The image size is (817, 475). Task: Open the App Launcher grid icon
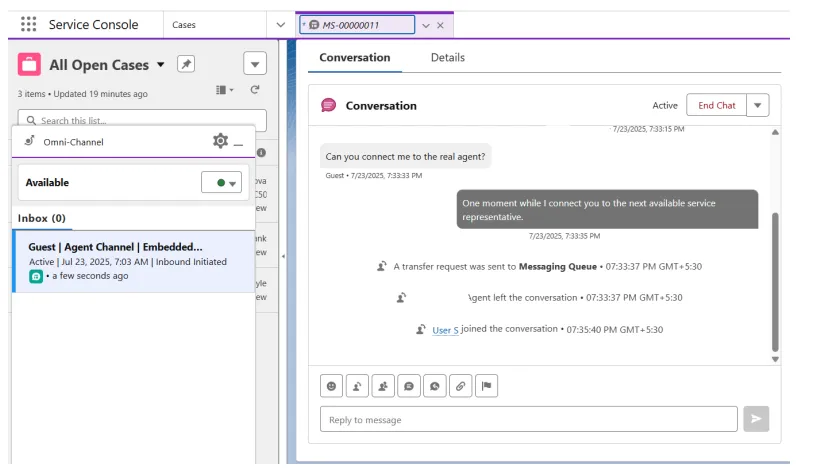pos(28,24)
